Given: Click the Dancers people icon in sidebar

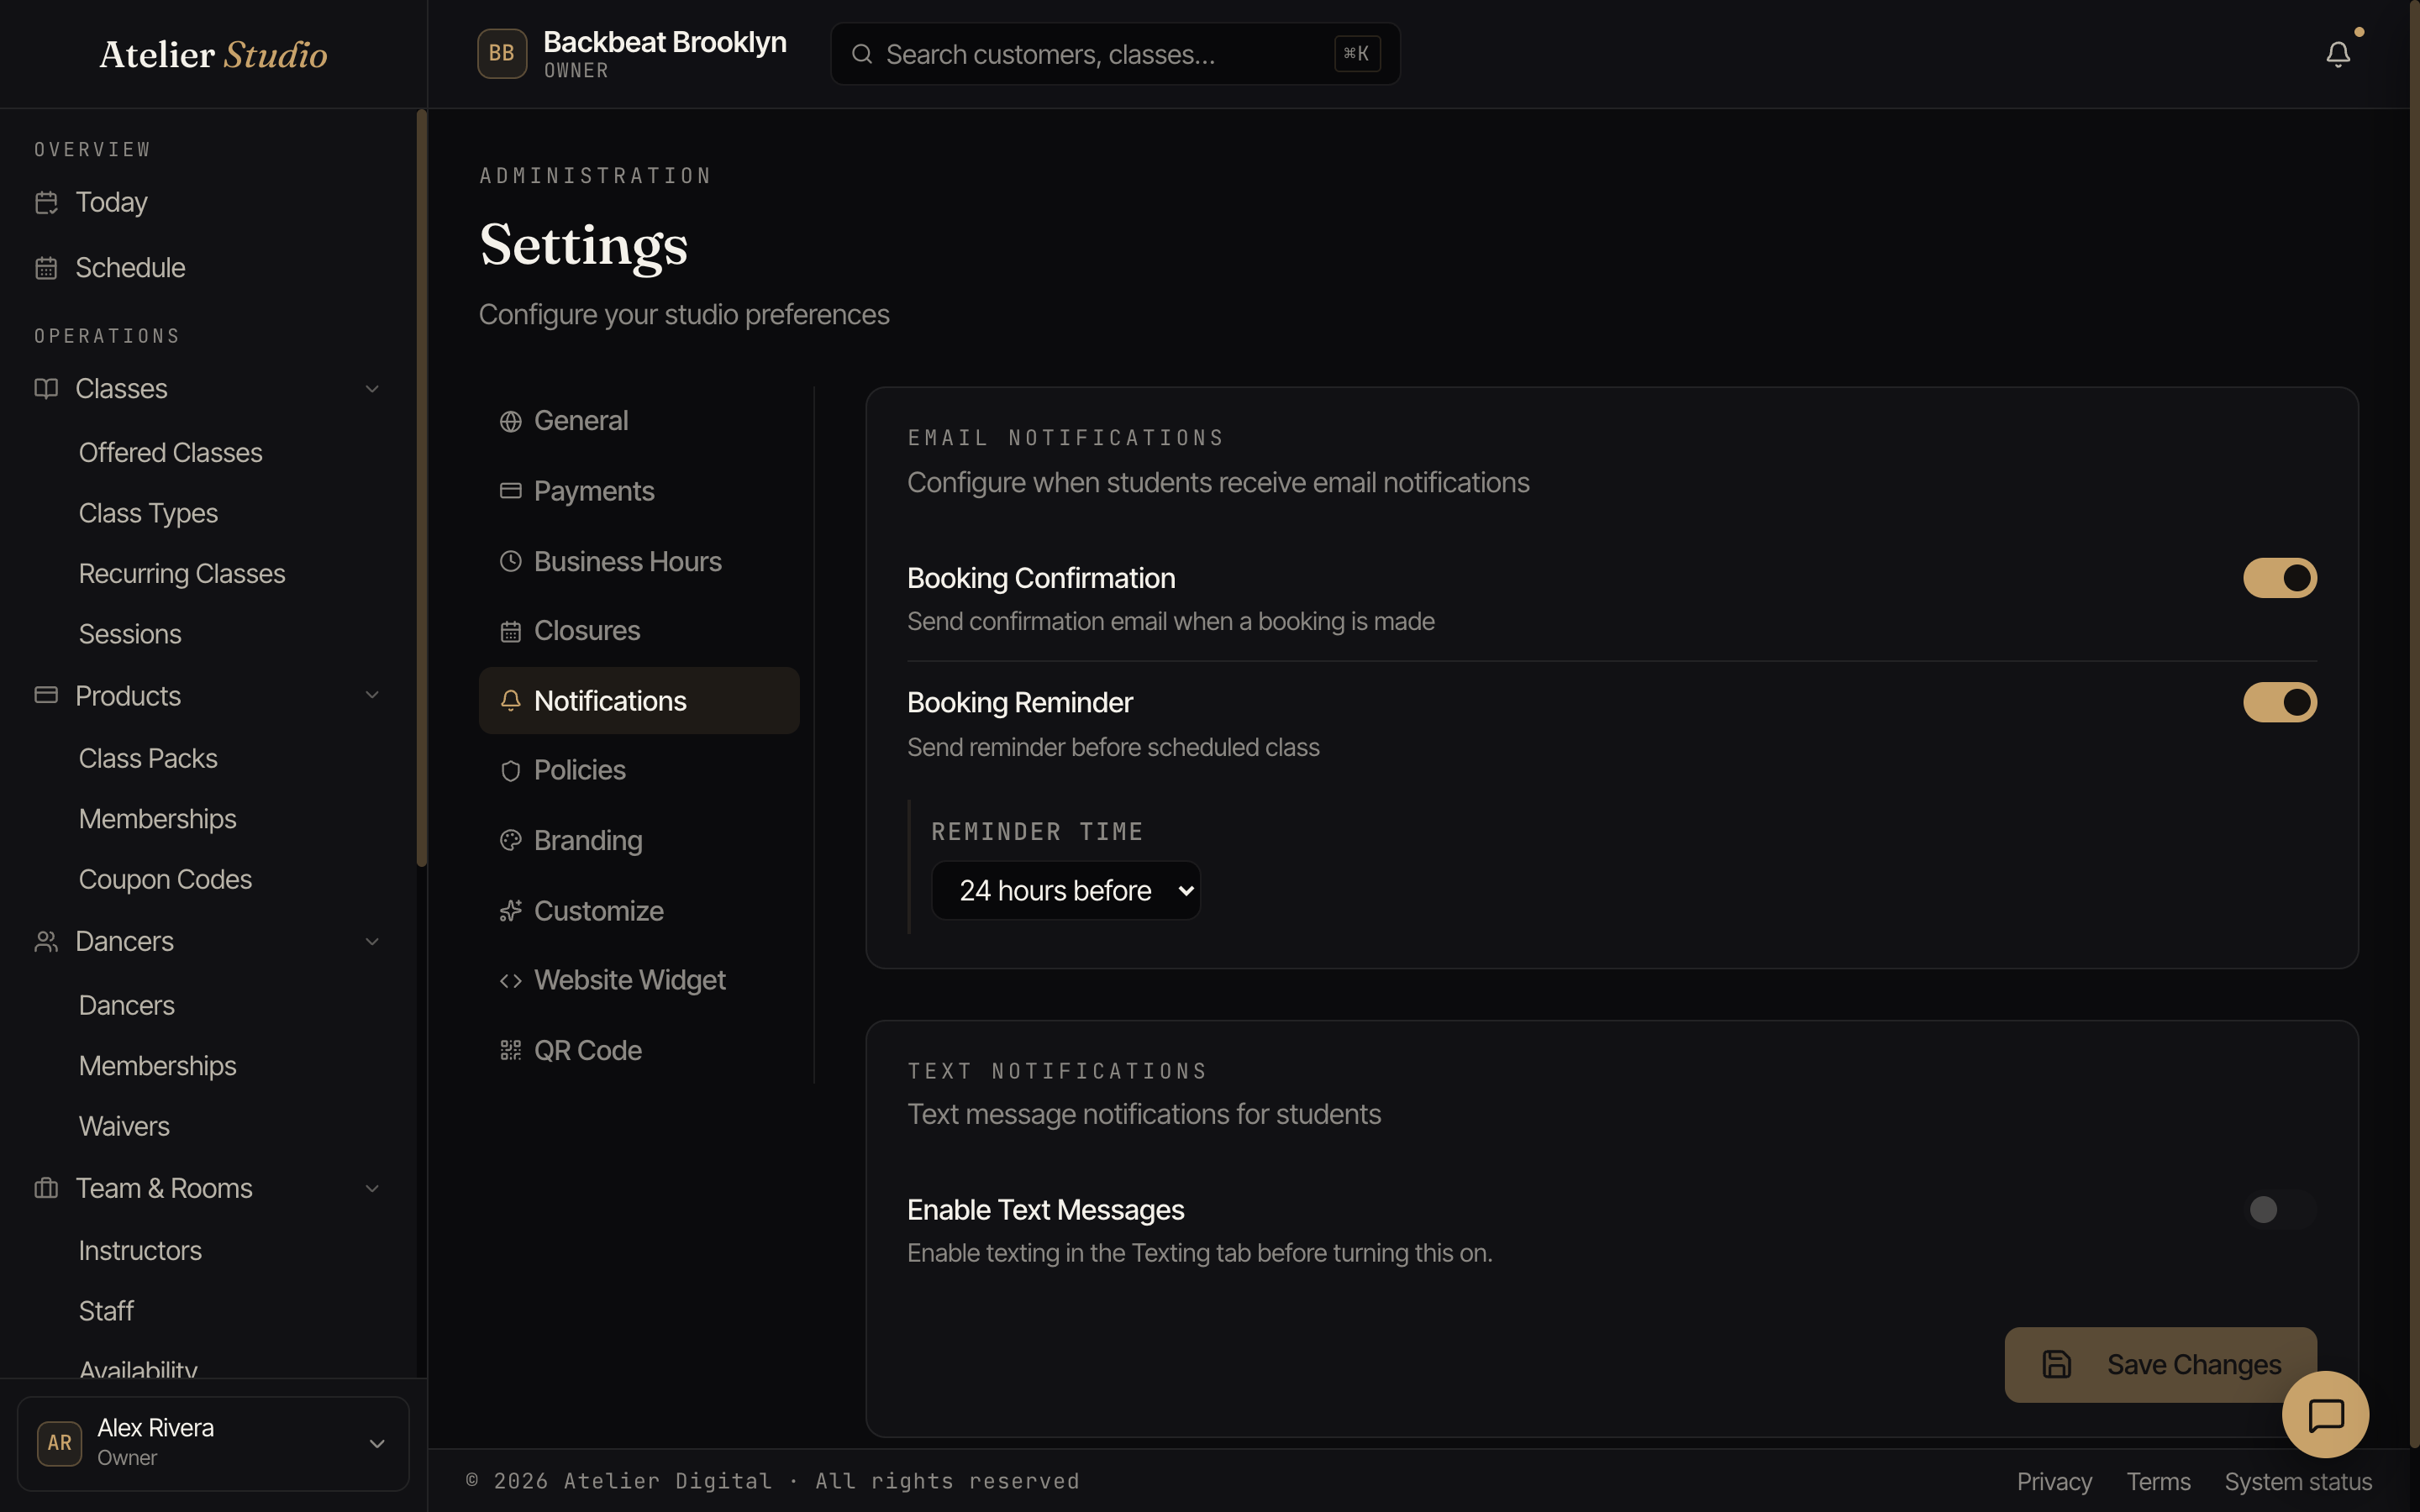Looking at the screenshot, I should coord(46,941).
